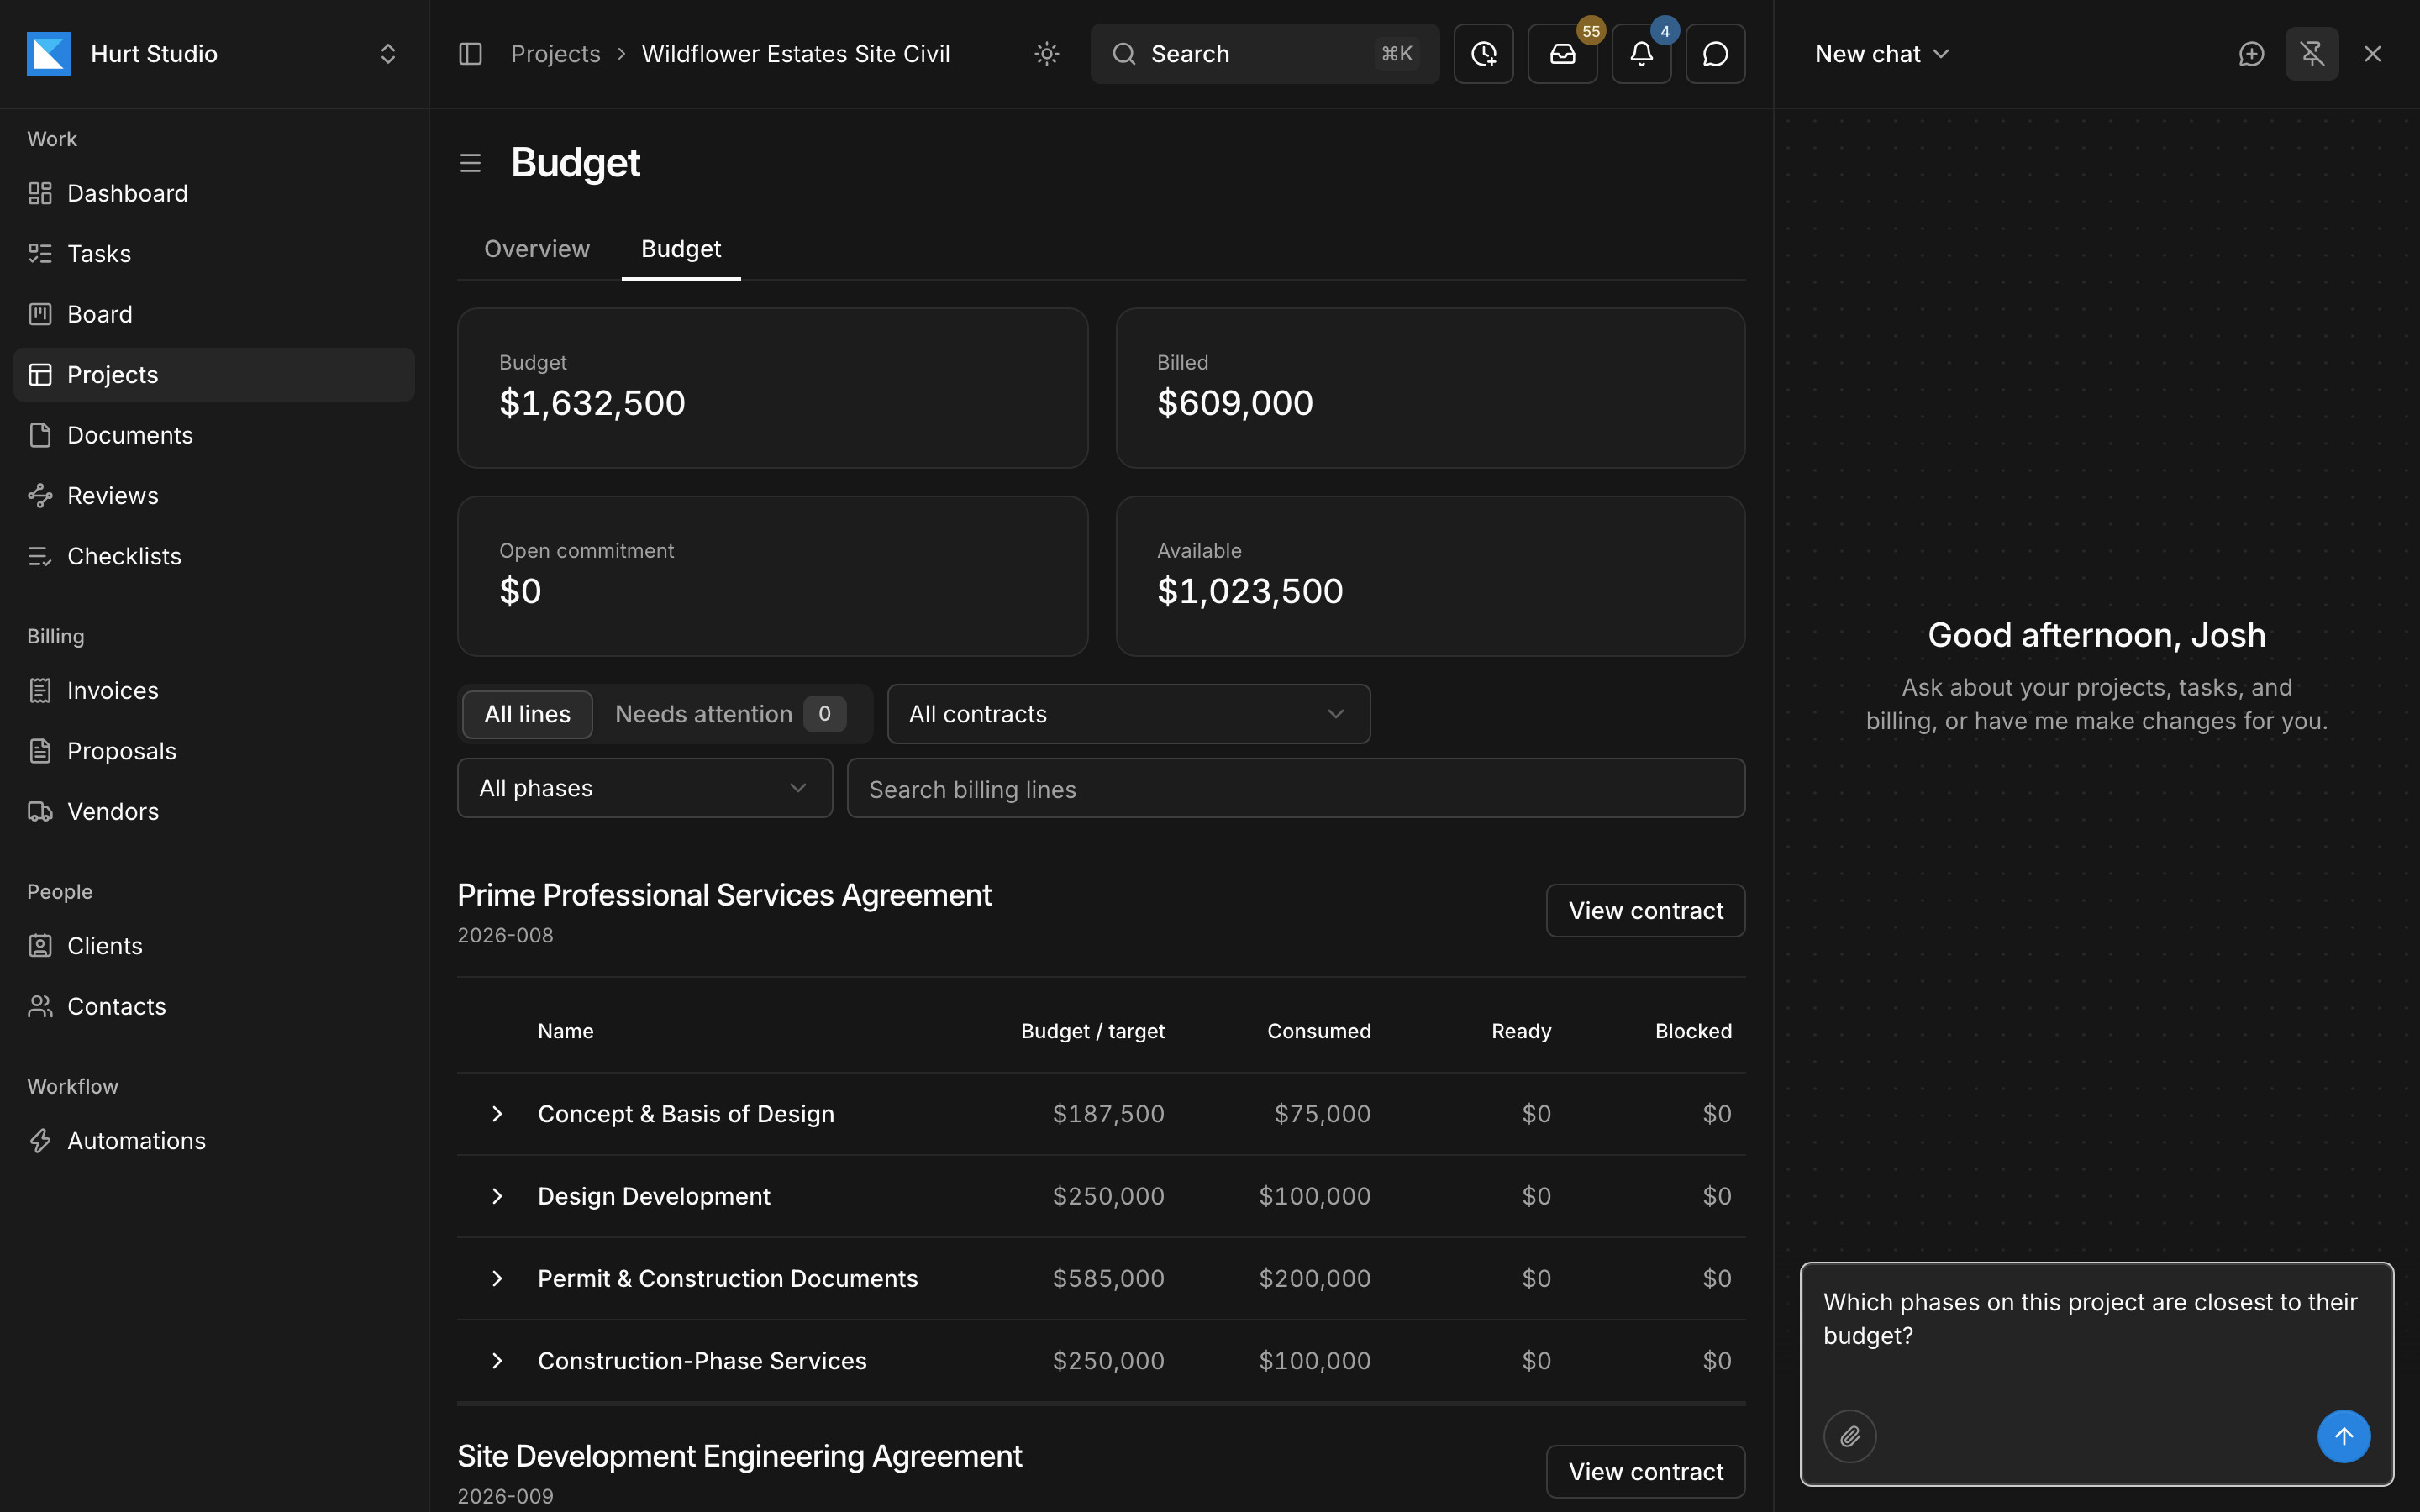
Task: Expand the Permit & Construction Documents row
Action: [x=497, y=1278]
